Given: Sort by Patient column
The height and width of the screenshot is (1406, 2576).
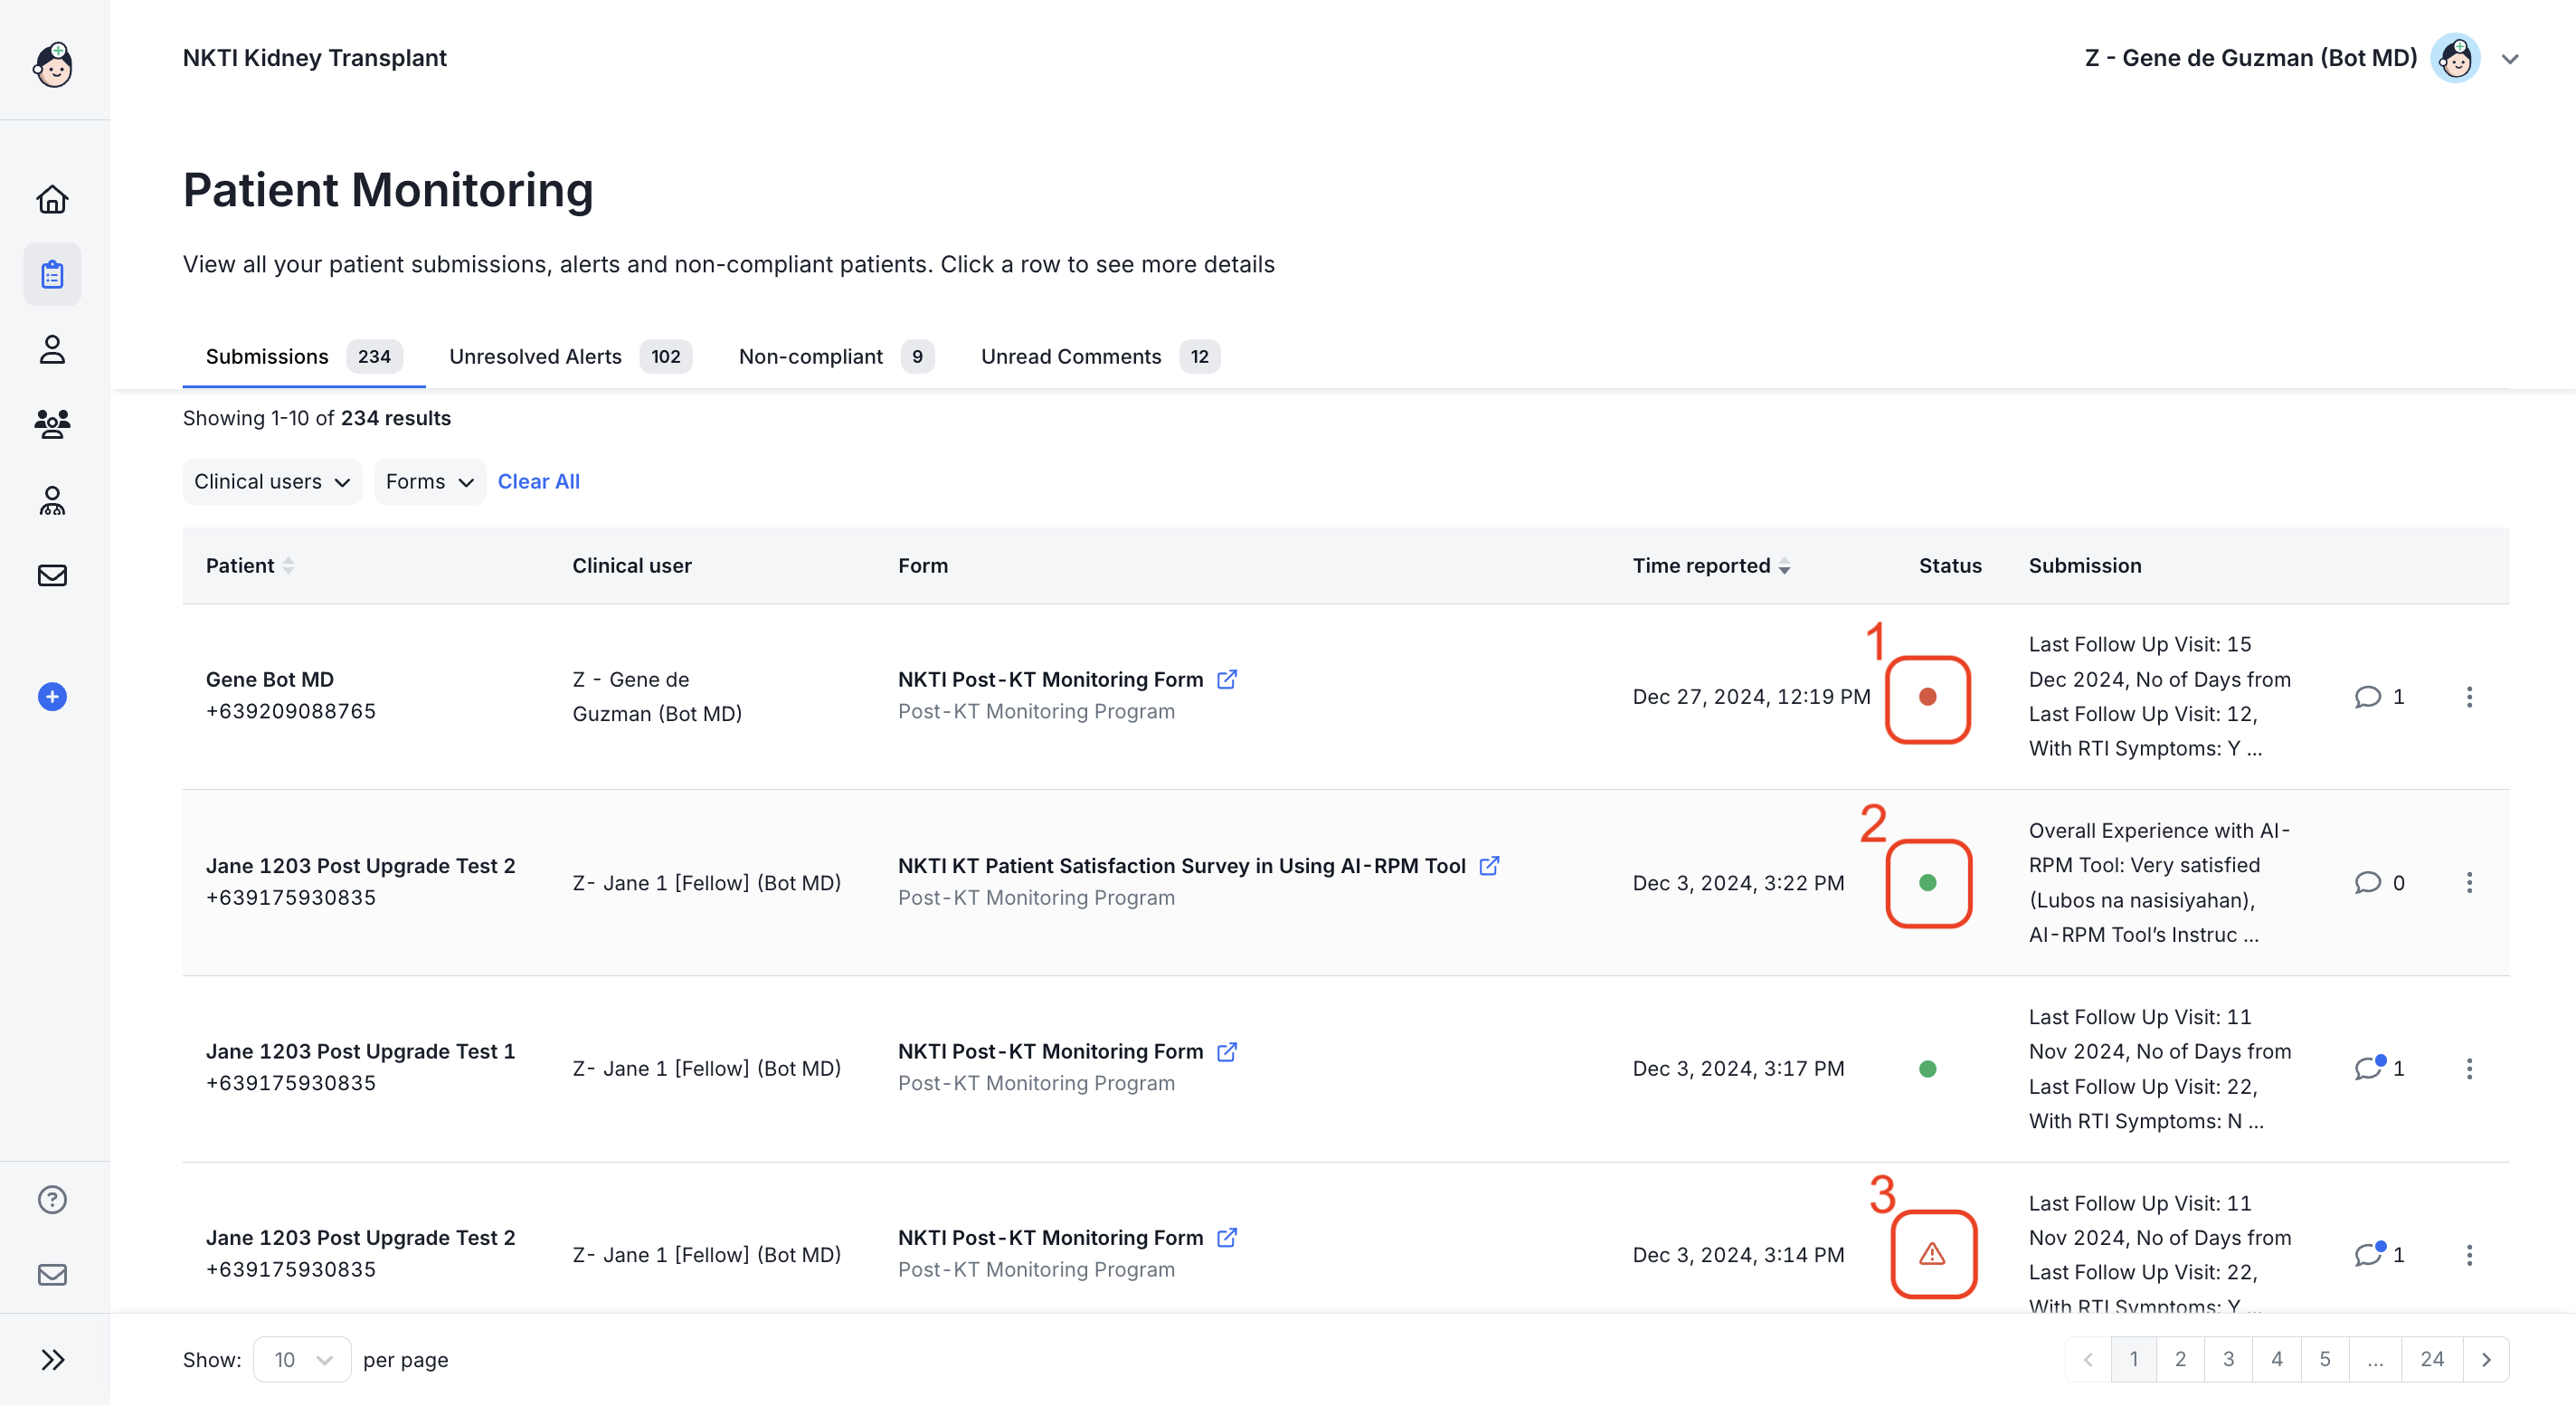Looking at the screenshot, I should [288, 566].
